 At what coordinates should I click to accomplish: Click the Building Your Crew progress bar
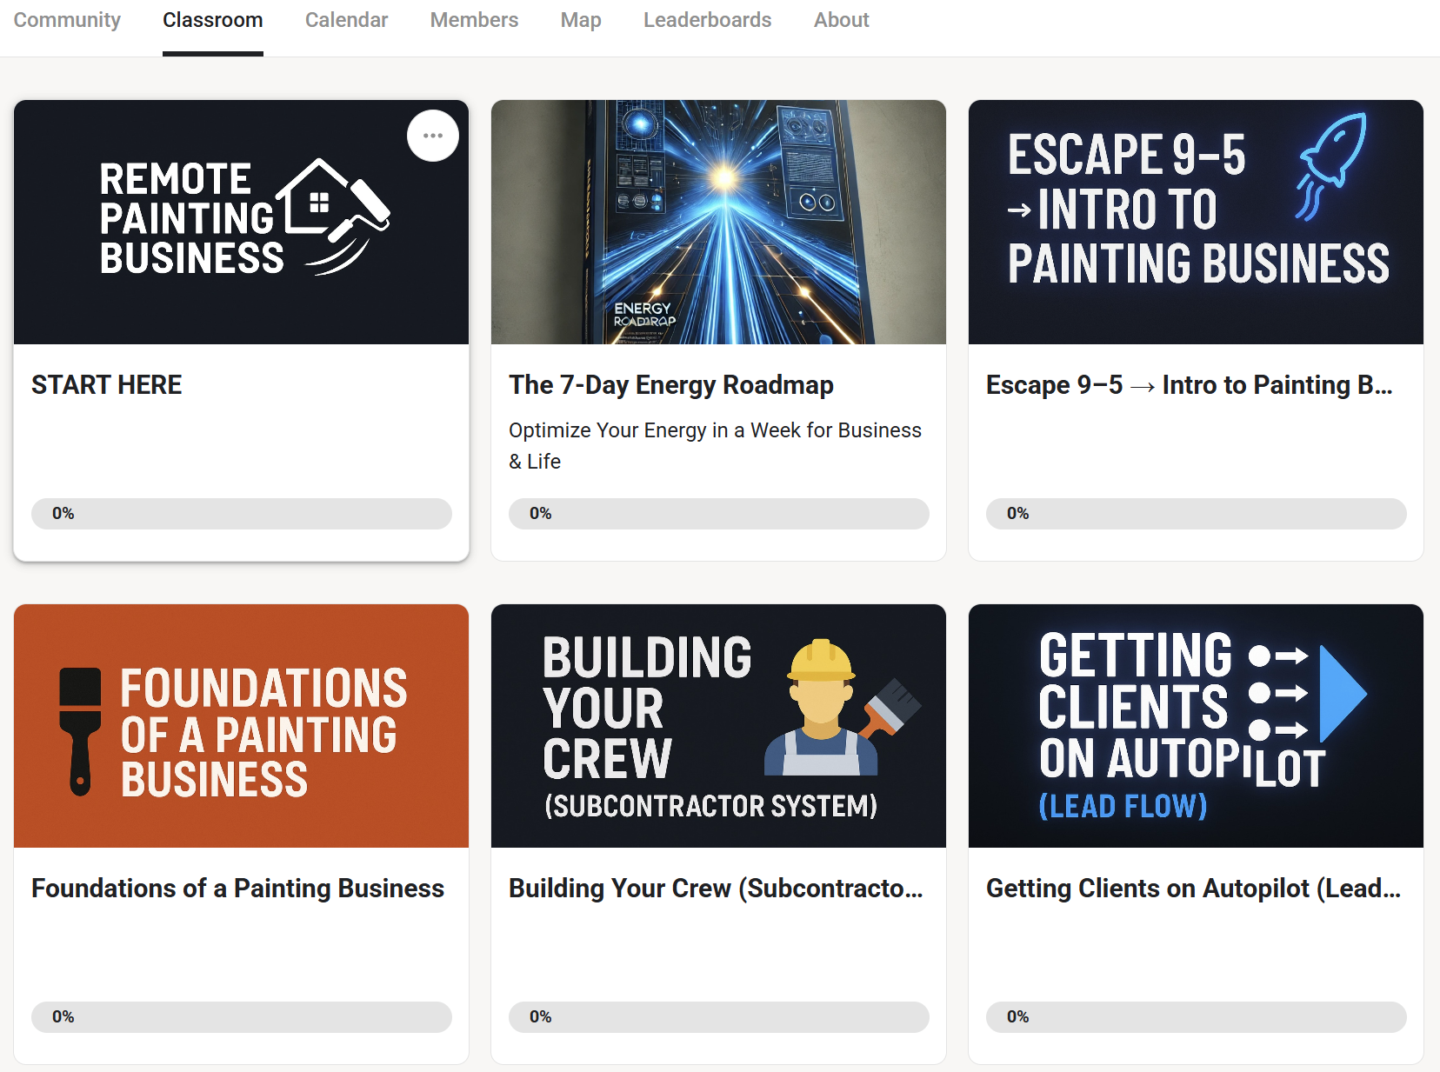click(718, 1017)
